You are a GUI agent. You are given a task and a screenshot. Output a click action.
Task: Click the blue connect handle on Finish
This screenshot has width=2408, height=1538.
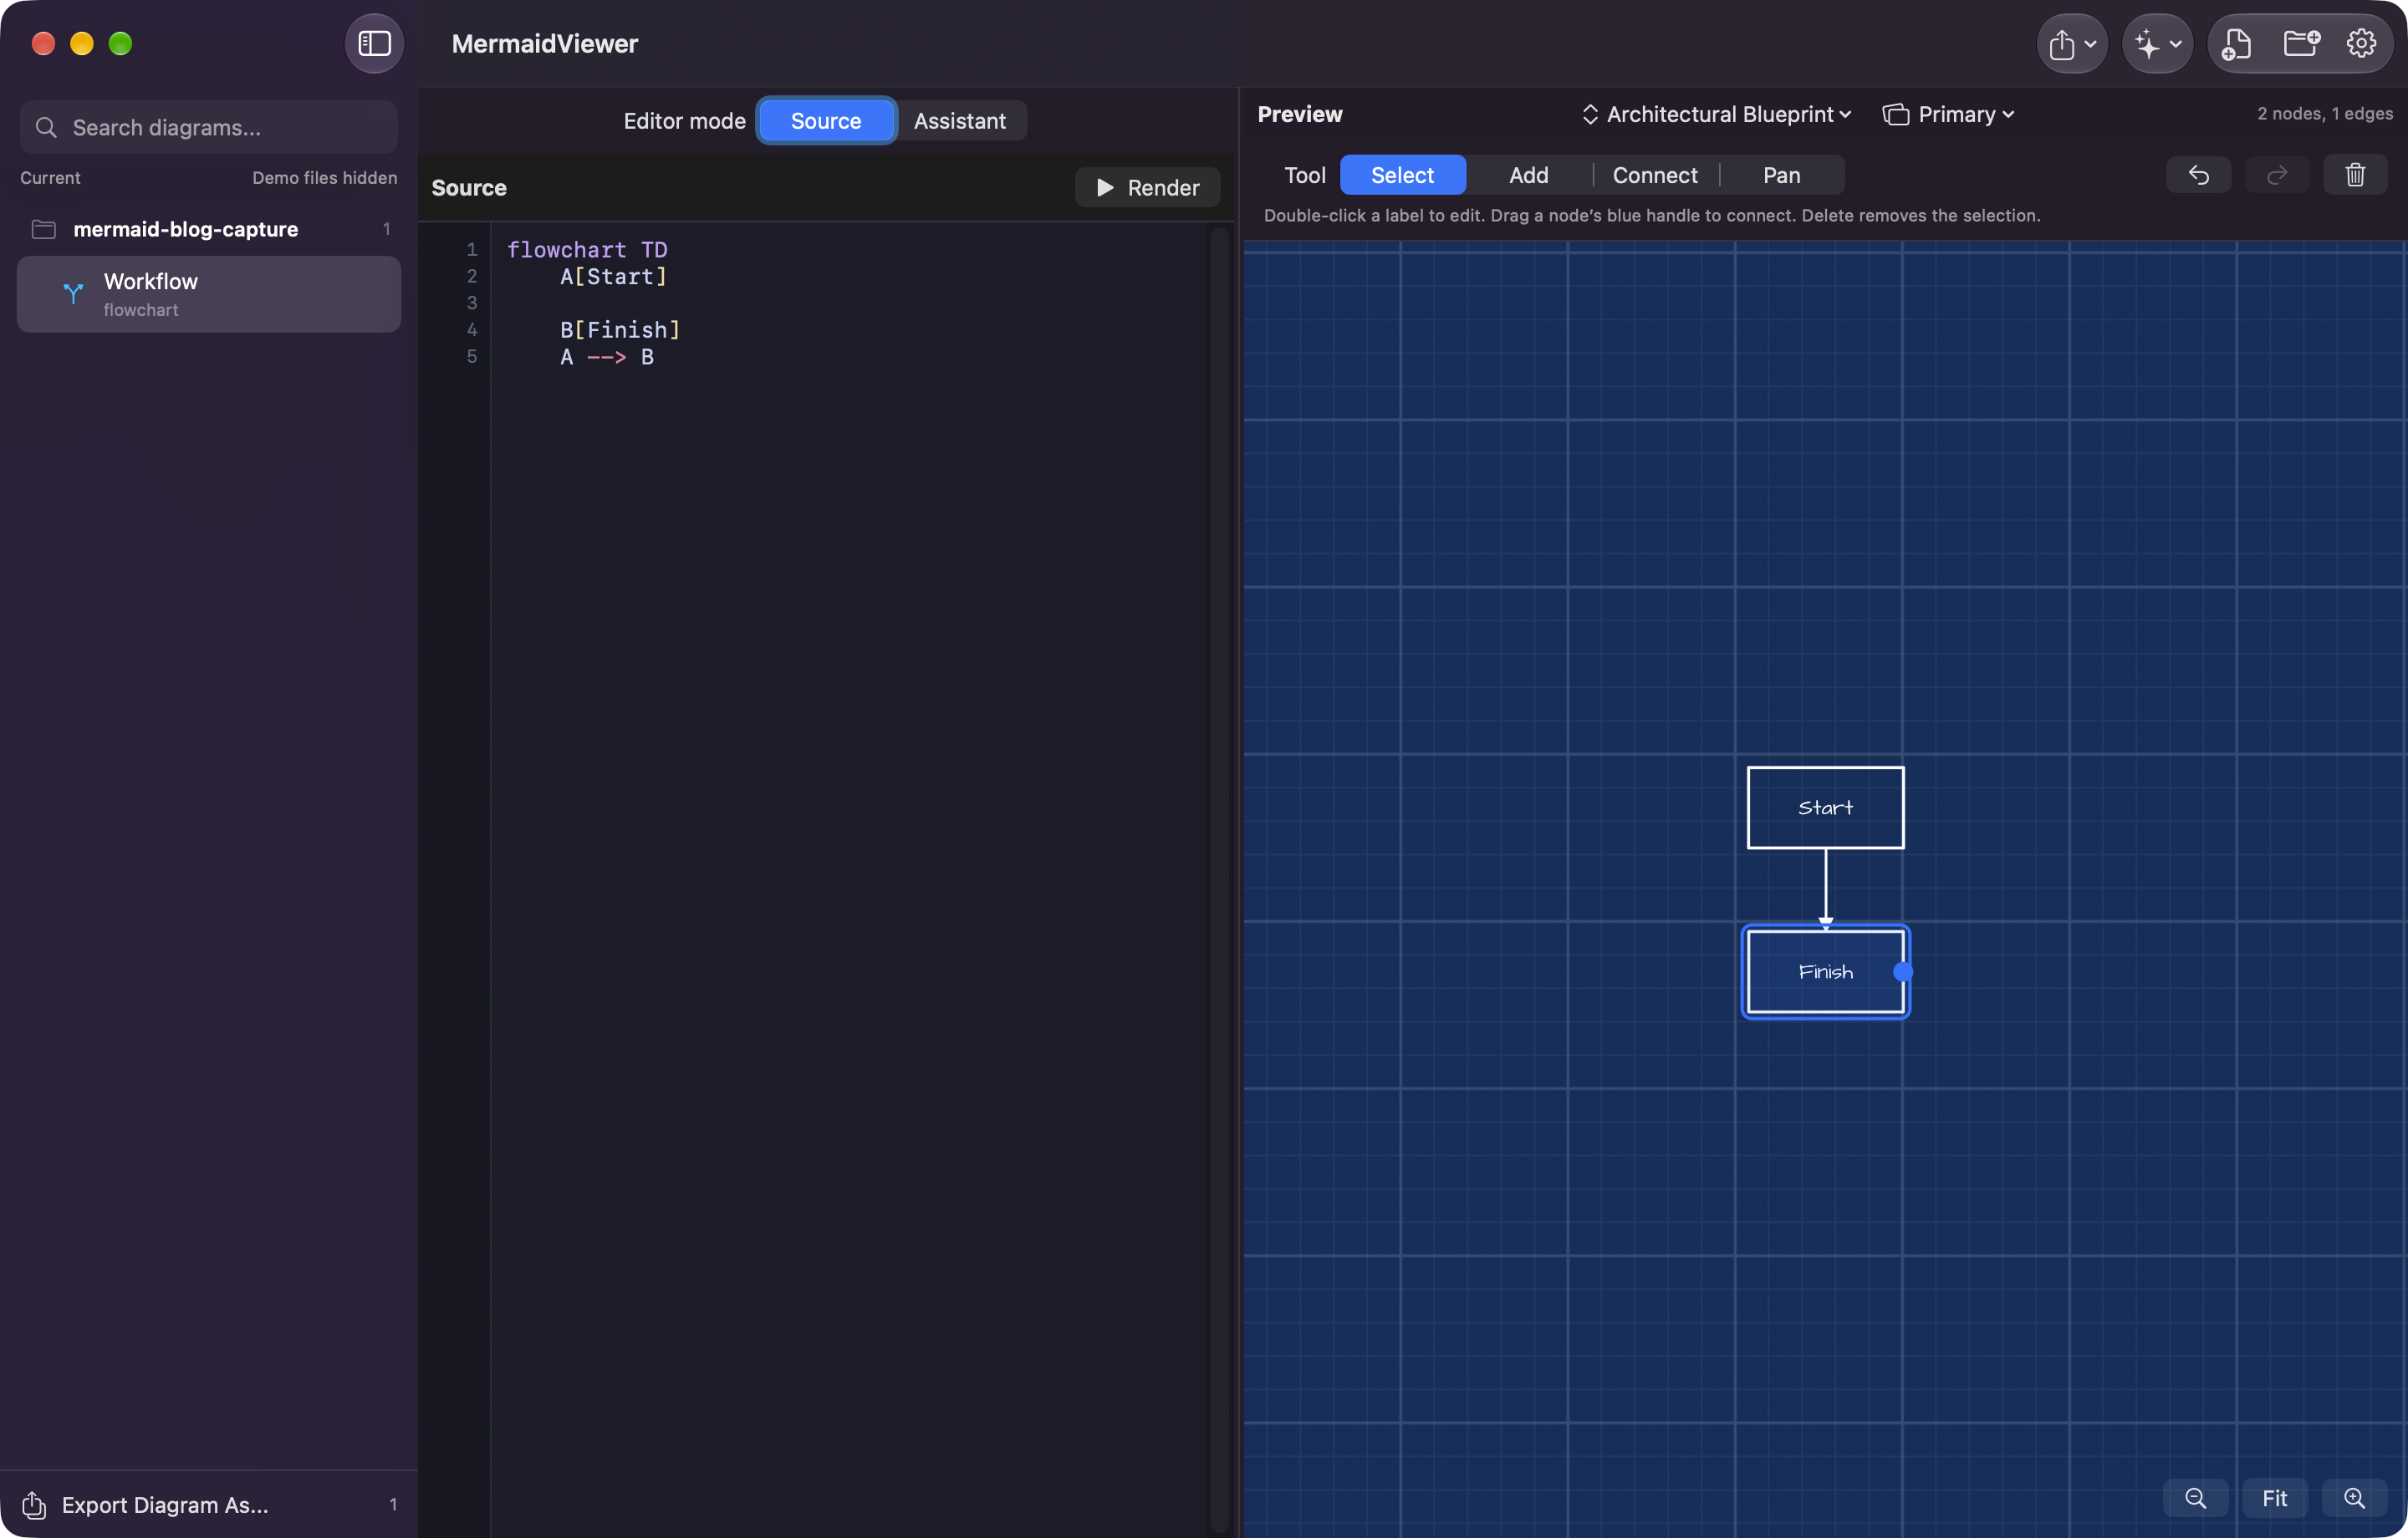click(x=1902, y=971)
